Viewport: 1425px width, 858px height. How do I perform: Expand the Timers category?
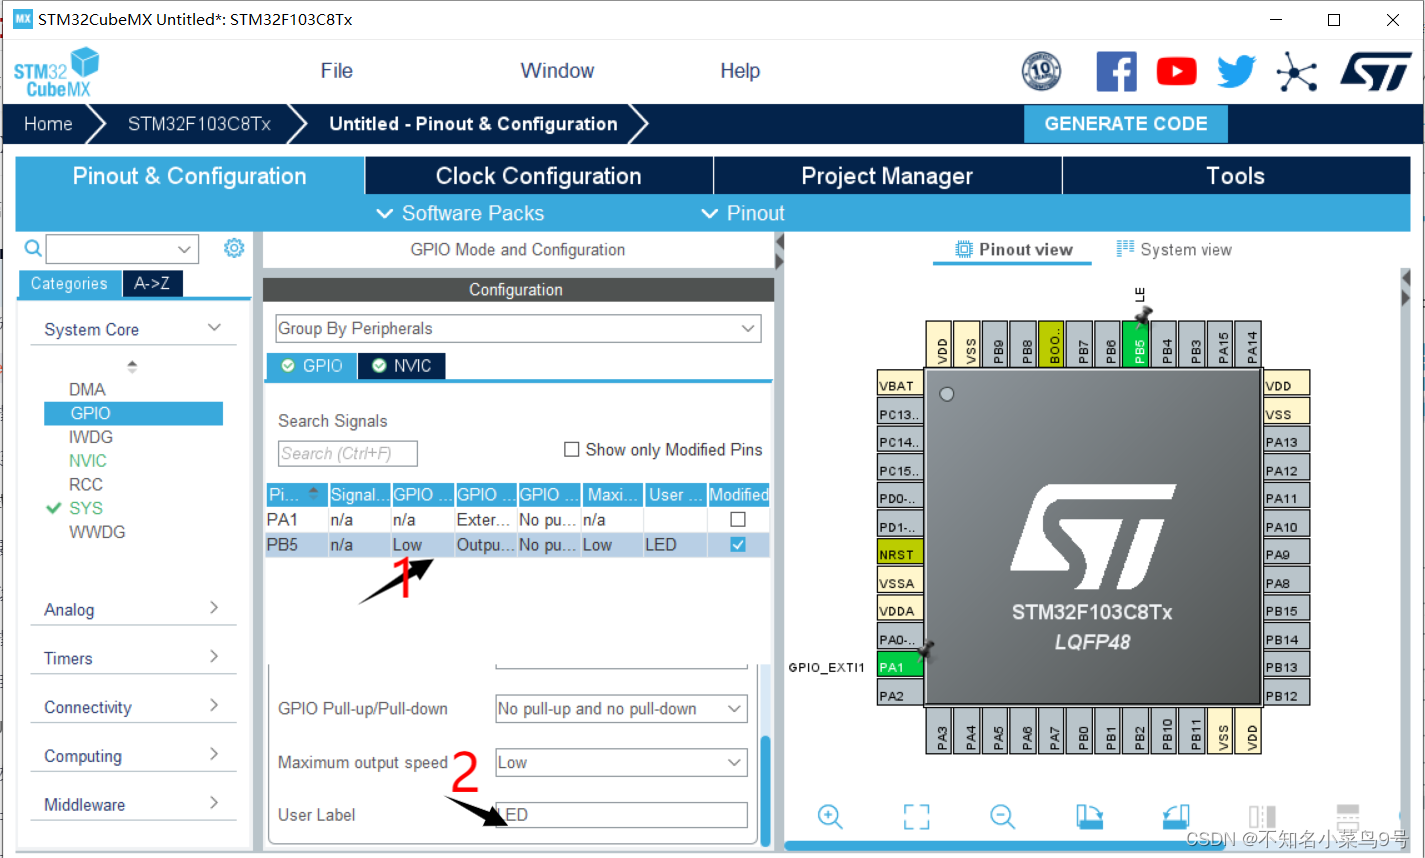(214, 657)
